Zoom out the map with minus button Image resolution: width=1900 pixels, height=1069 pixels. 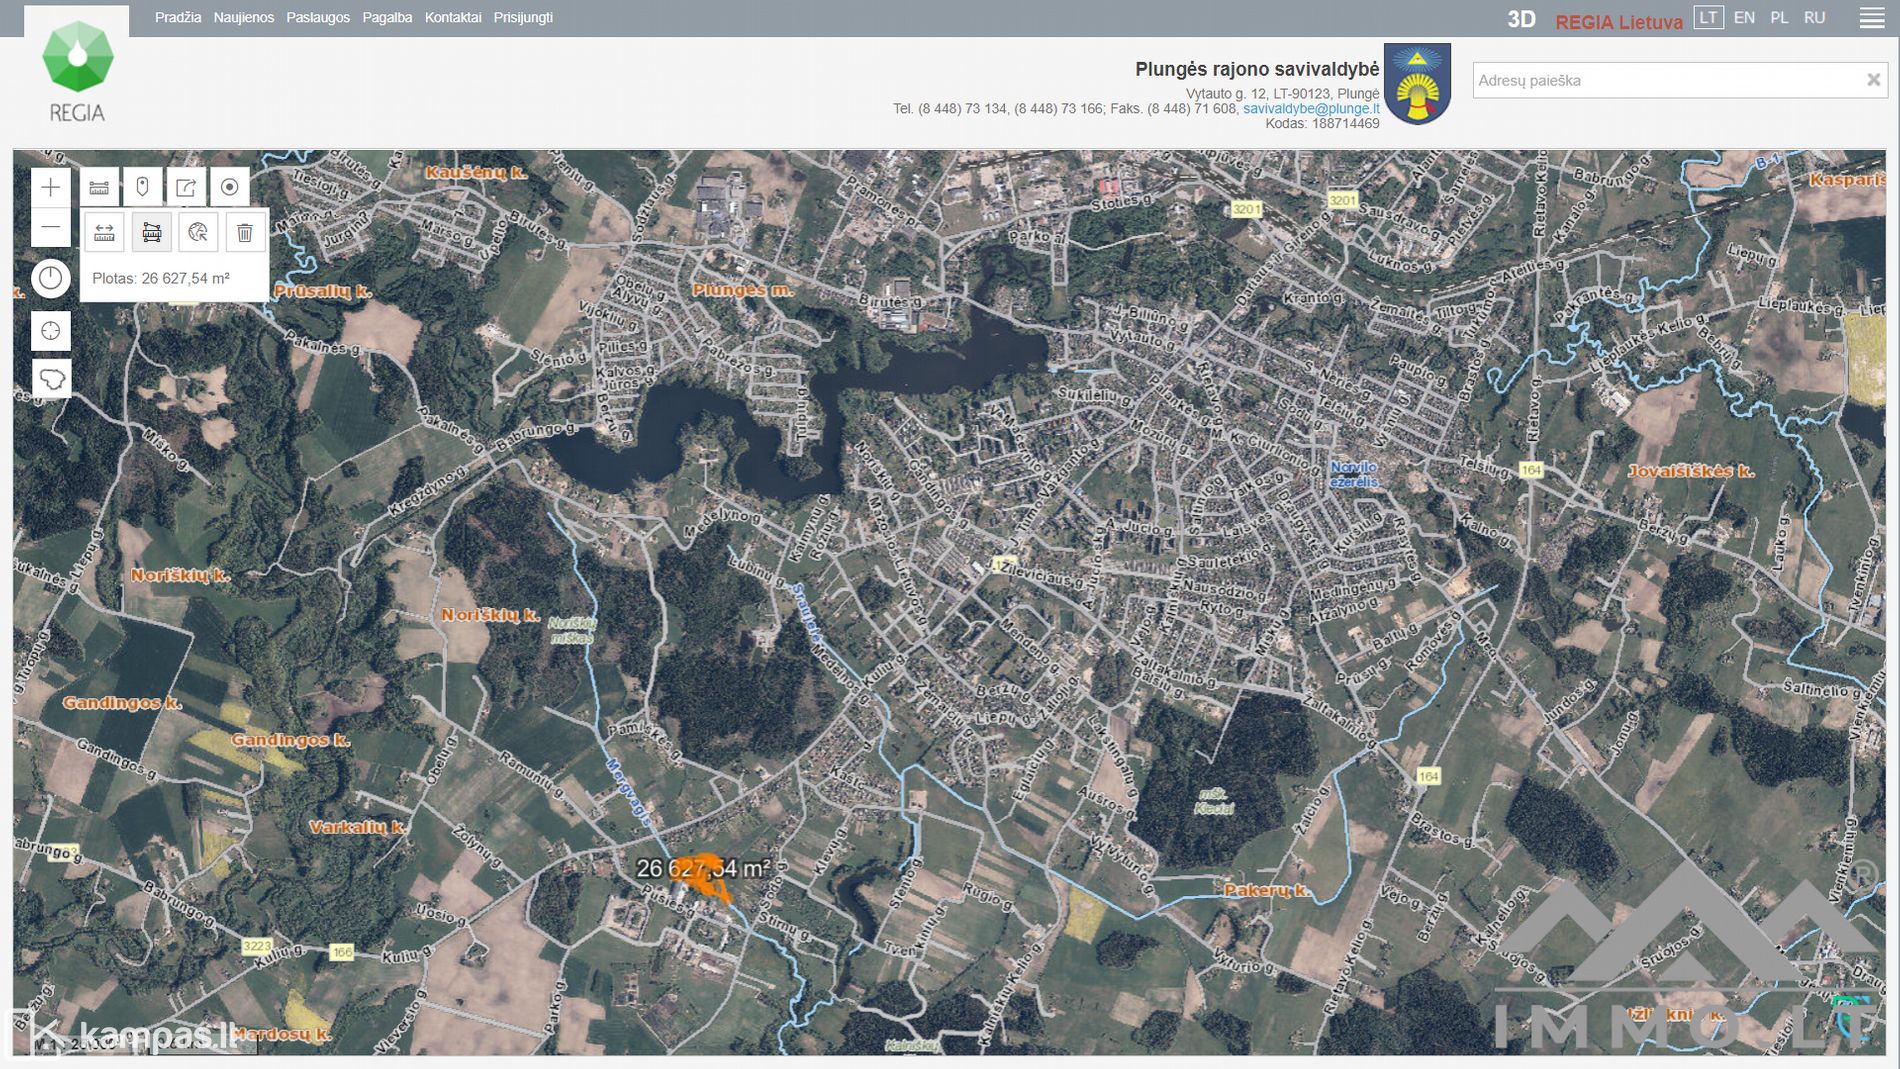(x=50, y=228)
